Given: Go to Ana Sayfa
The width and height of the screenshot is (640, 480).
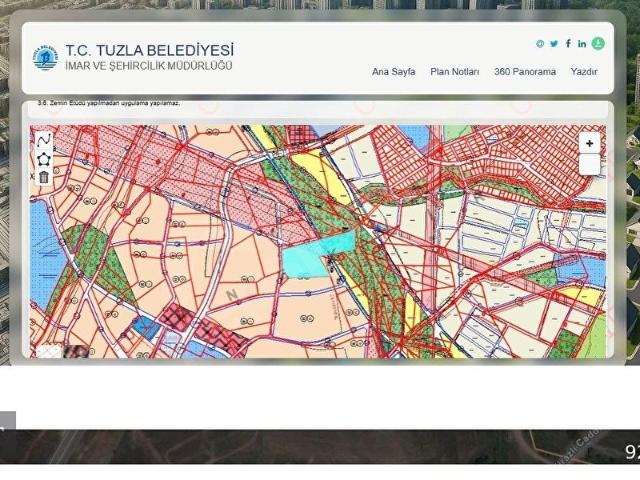Looking at the screenshot, I should 393,72.
